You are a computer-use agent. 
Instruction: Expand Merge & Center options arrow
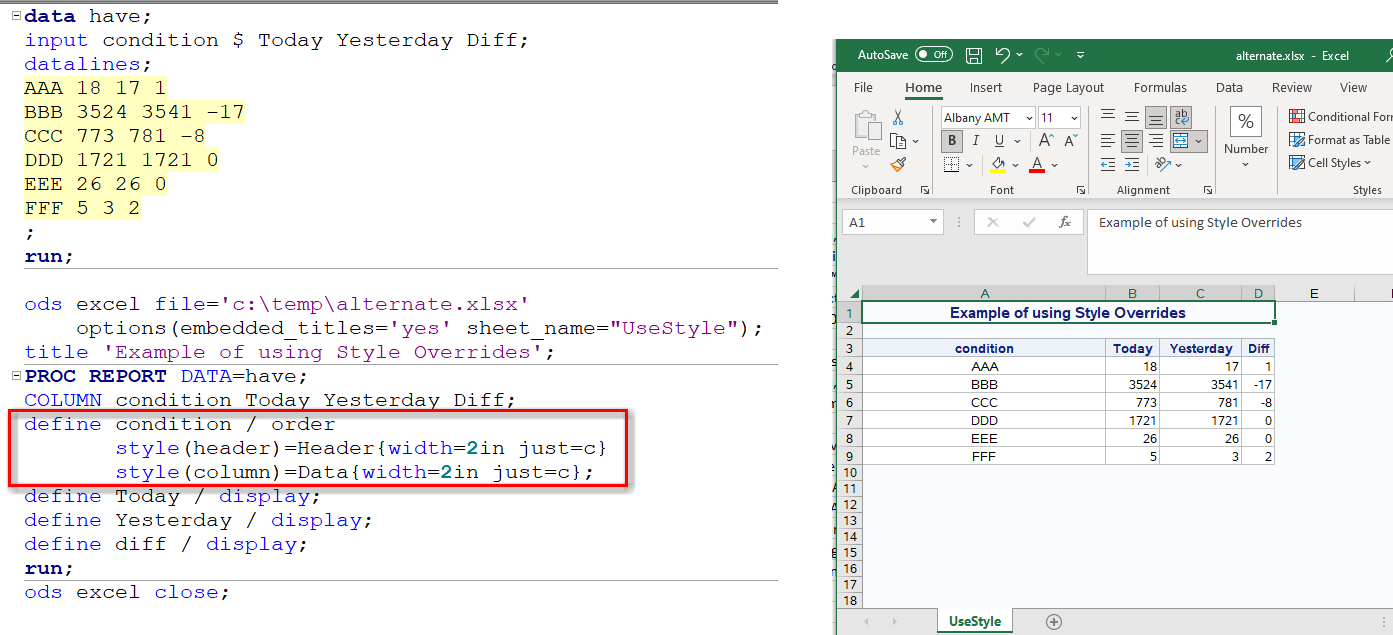coord(1199,142)
